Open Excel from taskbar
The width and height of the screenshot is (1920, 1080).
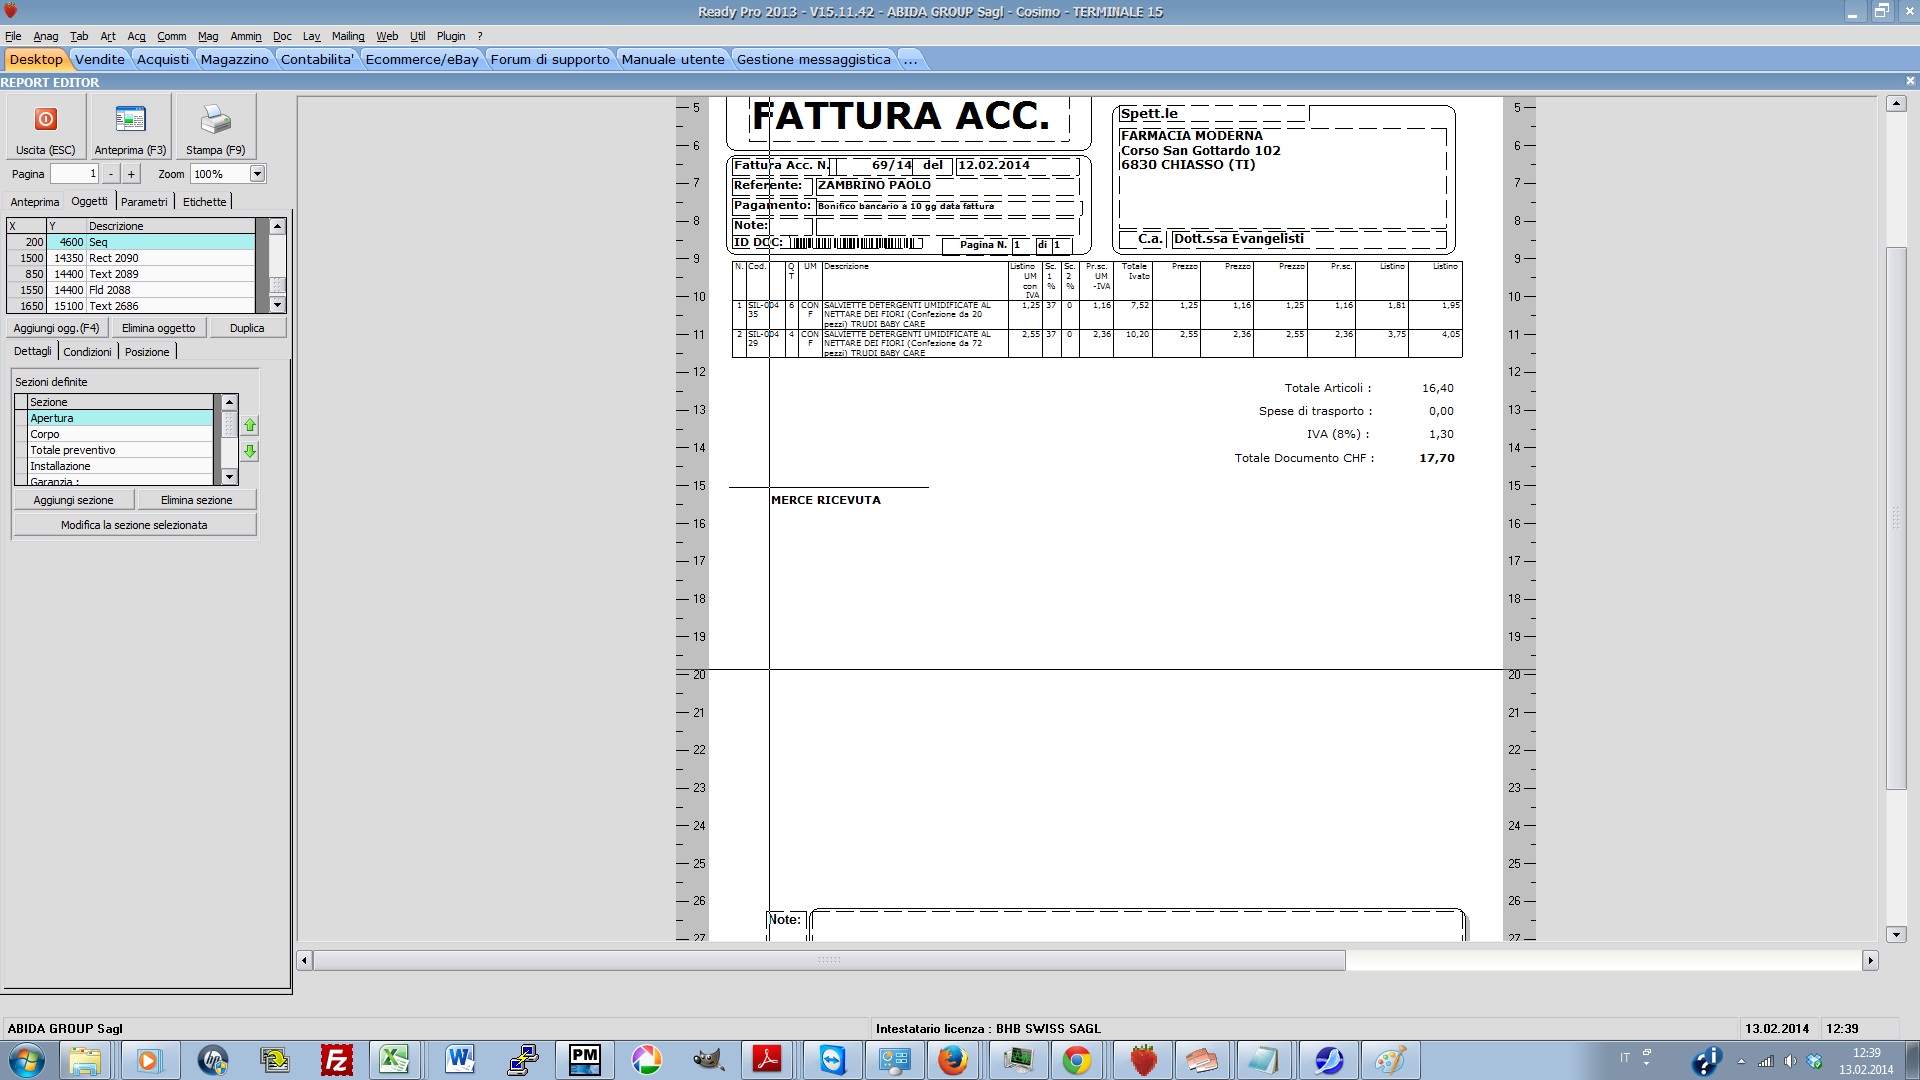pyautogui.click(x=395, y=1060)
